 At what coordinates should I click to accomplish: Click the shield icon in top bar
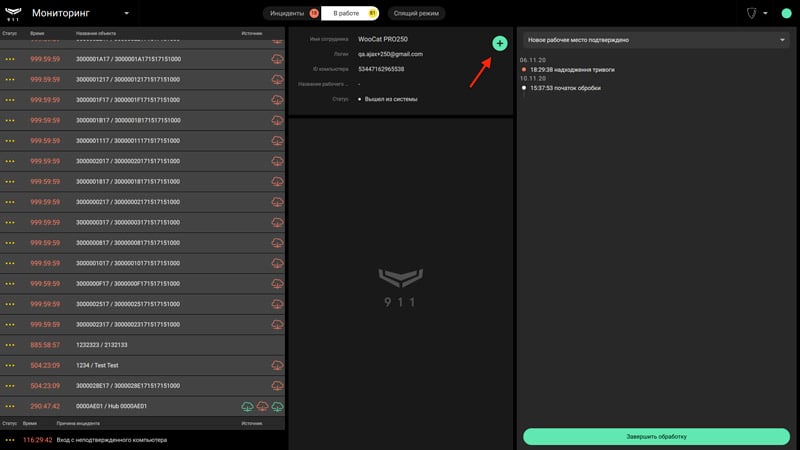(751, 13)
